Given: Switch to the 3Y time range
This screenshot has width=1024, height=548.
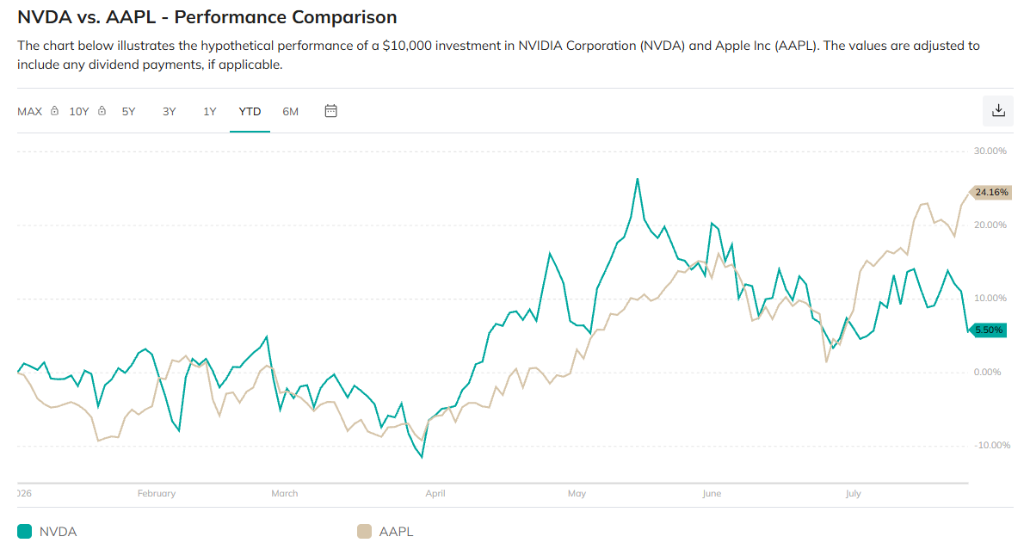Looking at the screenshot, I should pos(169,112).
